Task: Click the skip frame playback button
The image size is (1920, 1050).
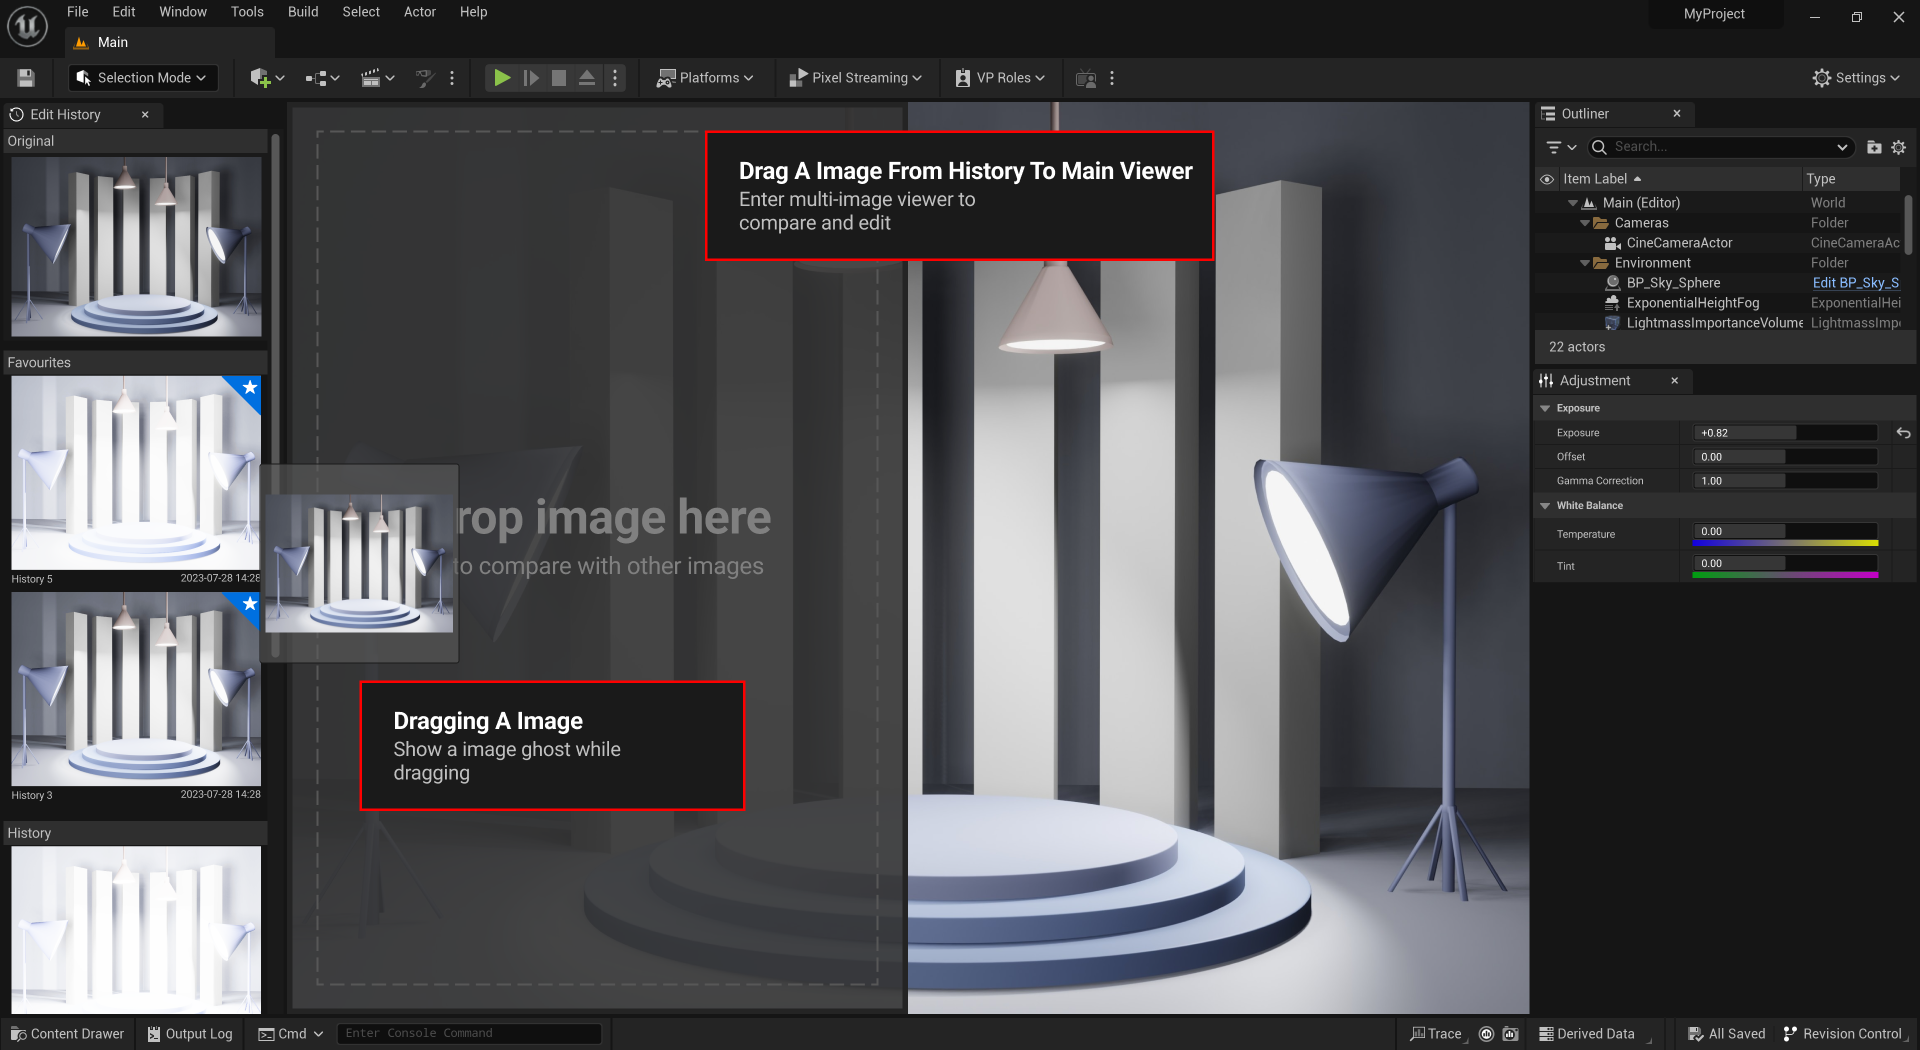Action: pyautogui.click(x=531, y=78)
